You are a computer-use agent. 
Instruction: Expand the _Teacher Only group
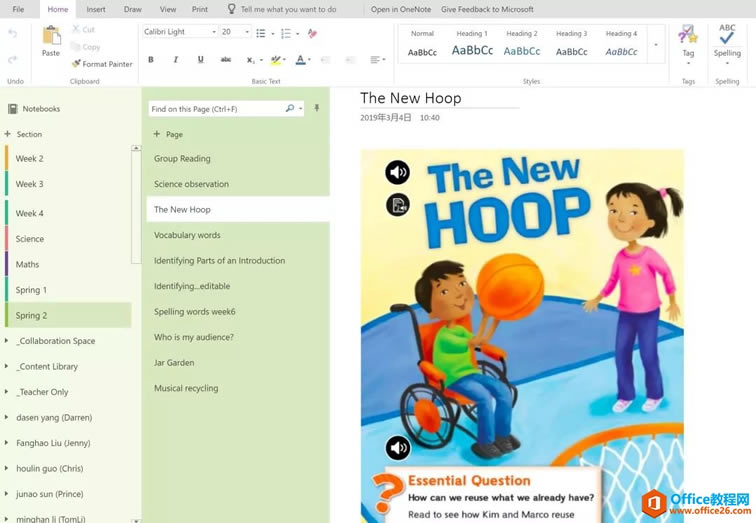coord(6,392)
